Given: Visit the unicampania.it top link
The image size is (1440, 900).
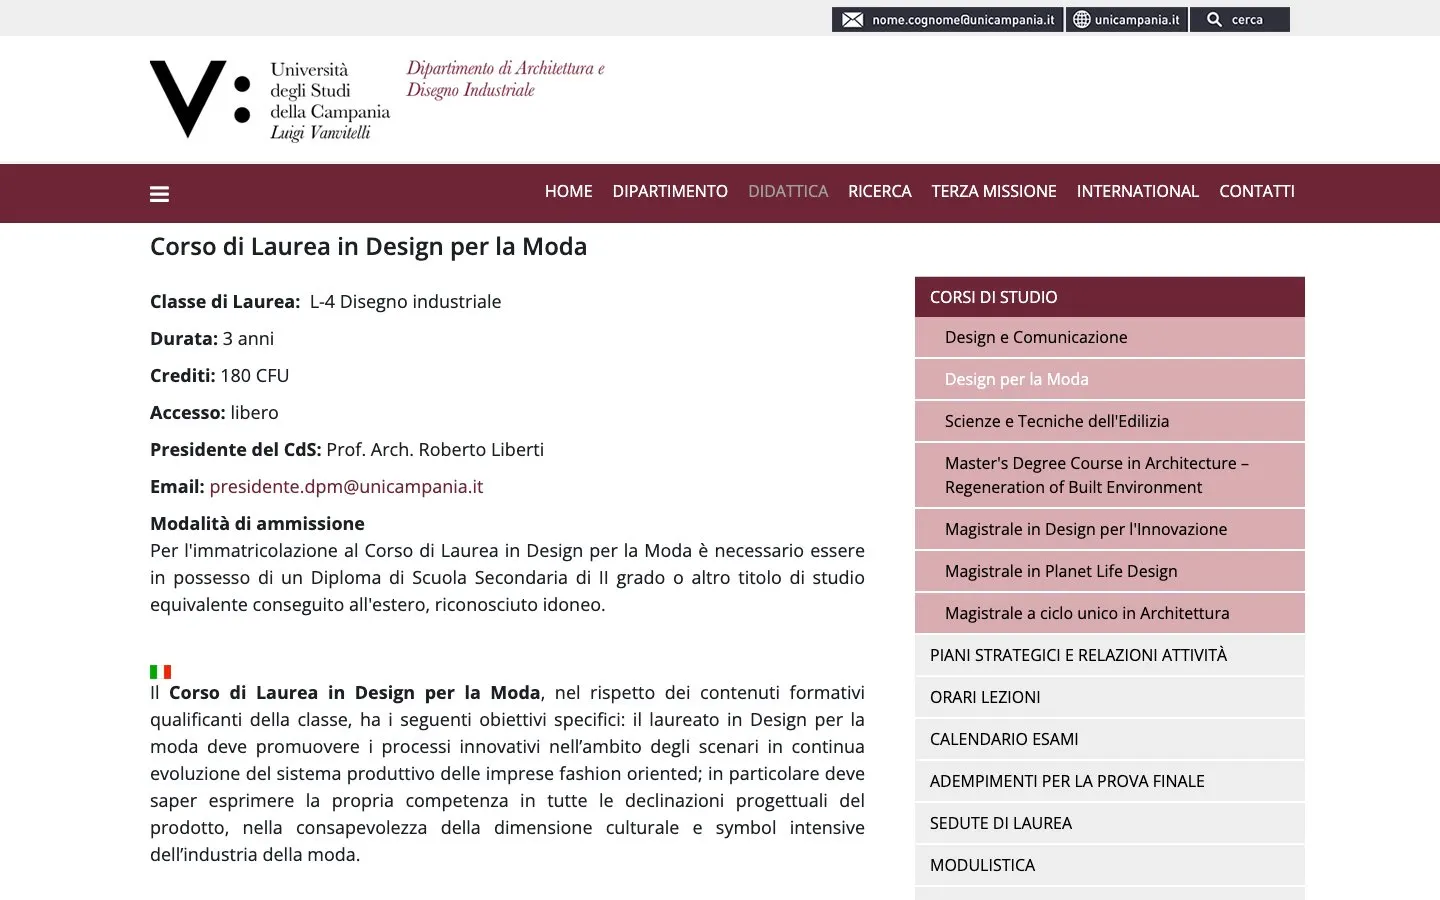Looking at the screenshot, I should [1127, 20].
